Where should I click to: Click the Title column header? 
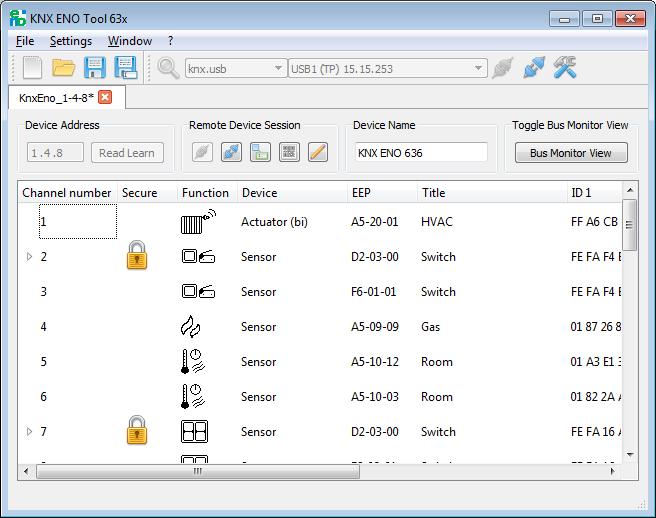[x=492, y=193]
